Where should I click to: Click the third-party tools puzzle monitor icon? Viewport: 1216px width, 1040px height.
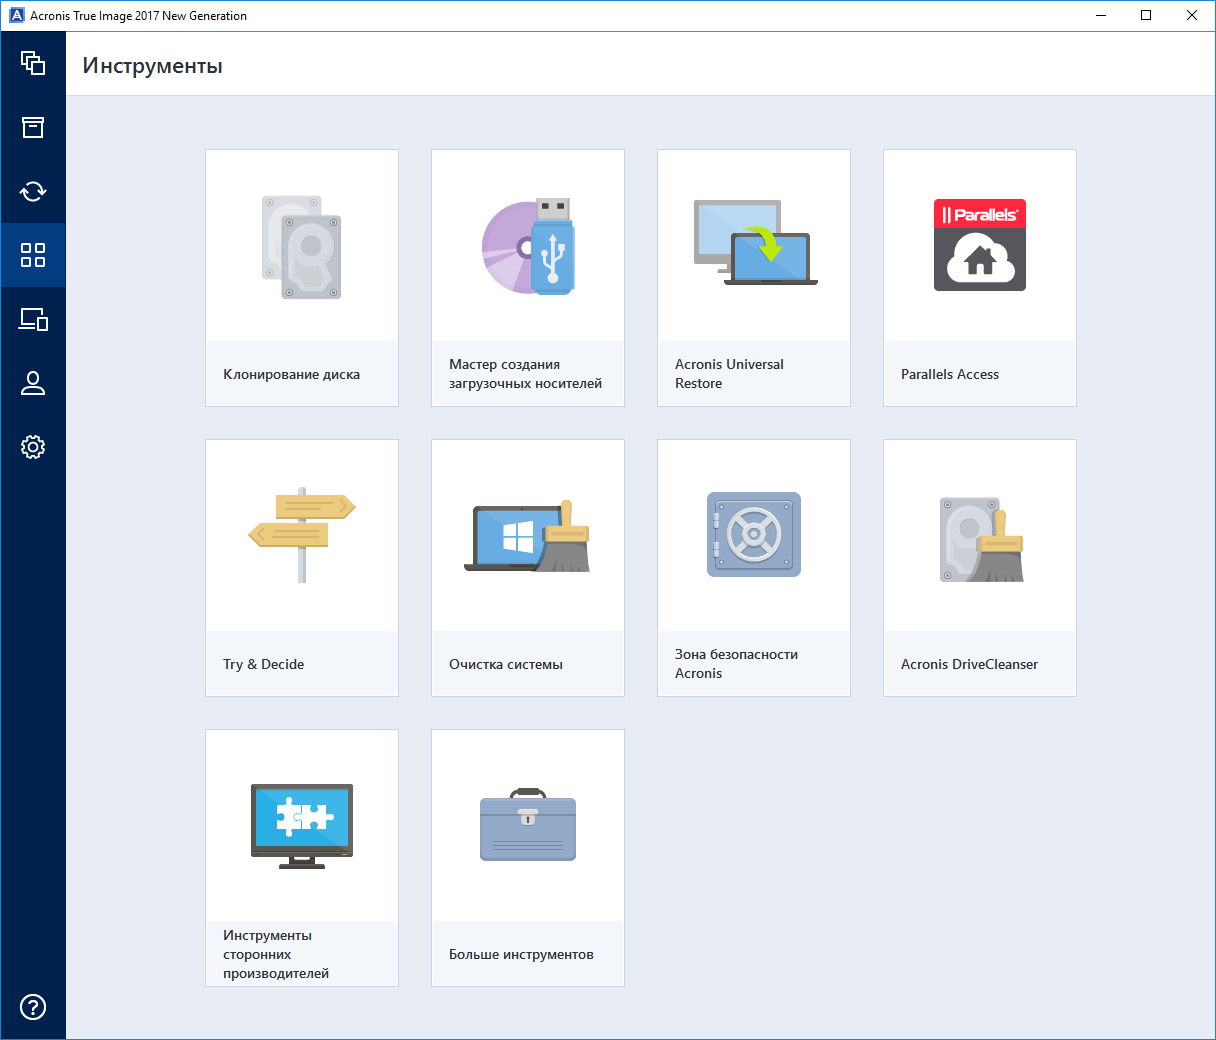pos(302,826)
